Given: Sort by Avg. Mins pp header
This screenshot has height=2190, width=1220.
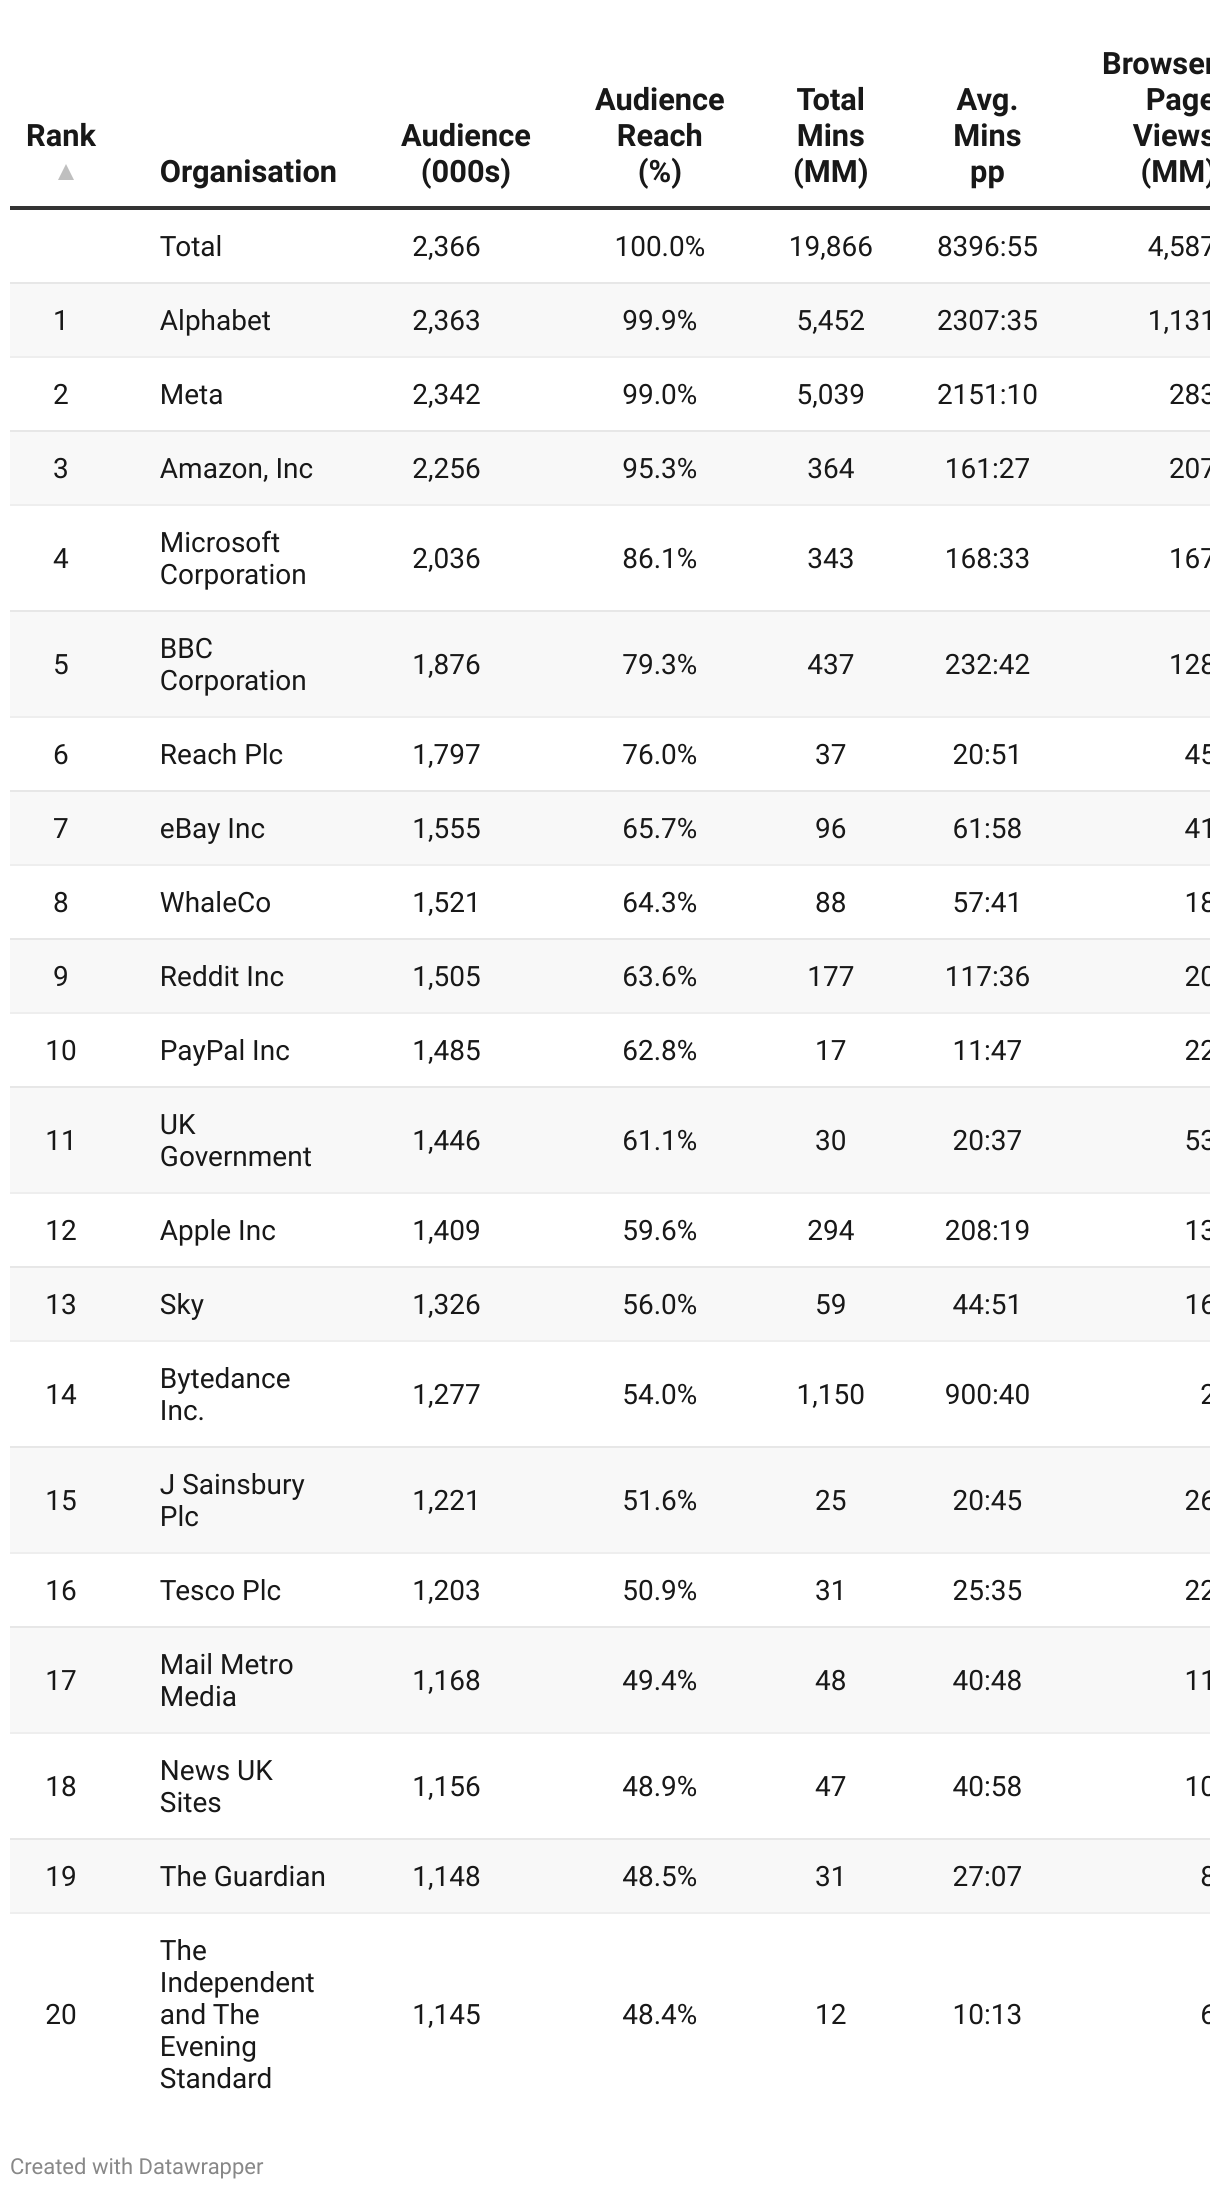Looking at the screenshot, I should 987,136.
